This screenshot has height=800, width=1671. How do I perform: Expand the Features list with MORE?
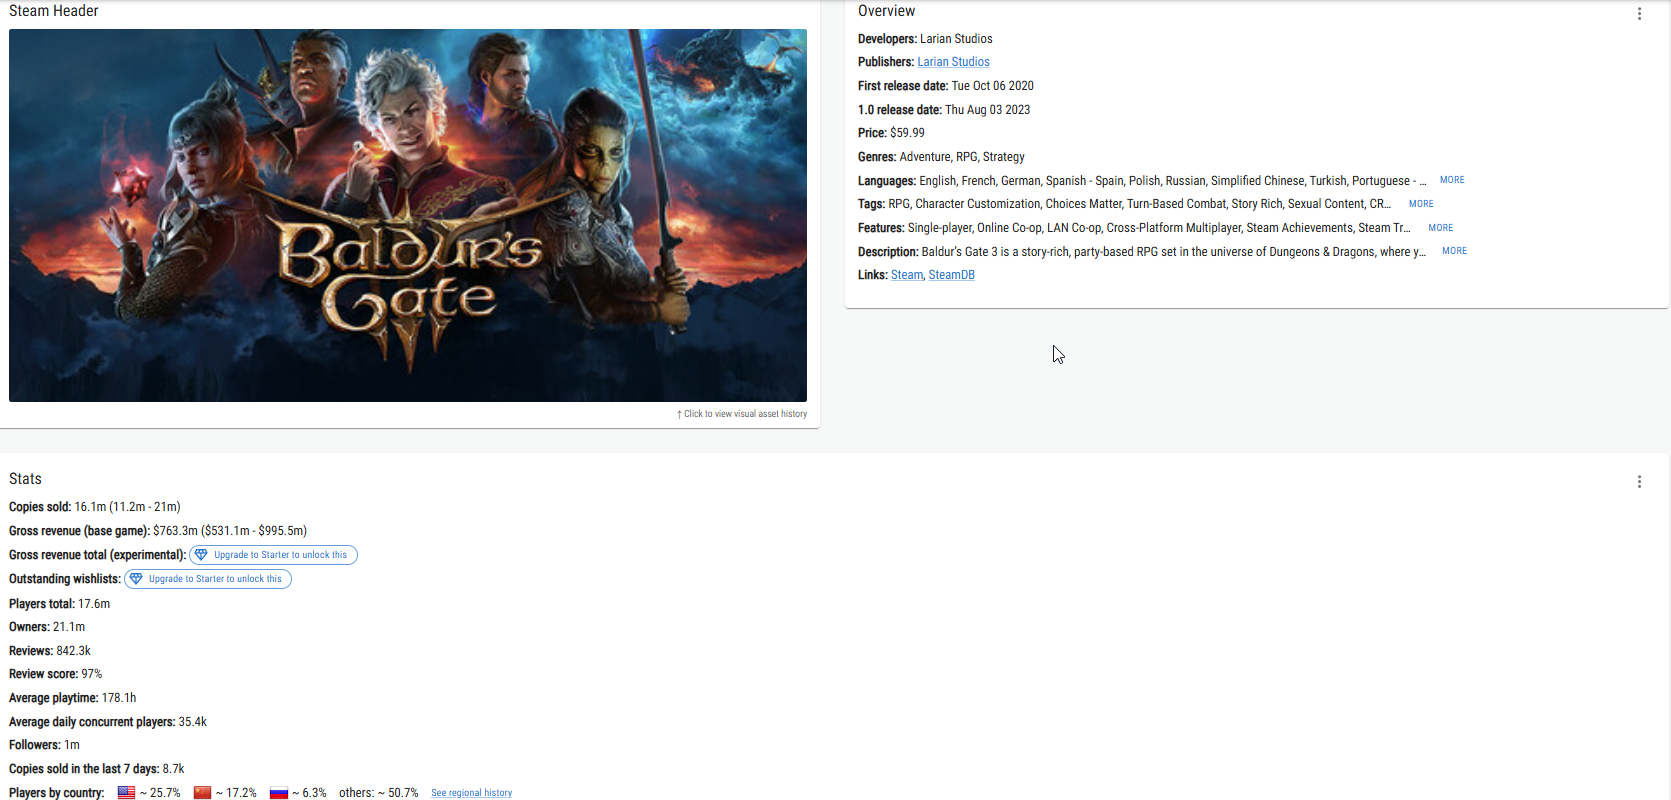pyautogui.click(x=1441, y=228)
